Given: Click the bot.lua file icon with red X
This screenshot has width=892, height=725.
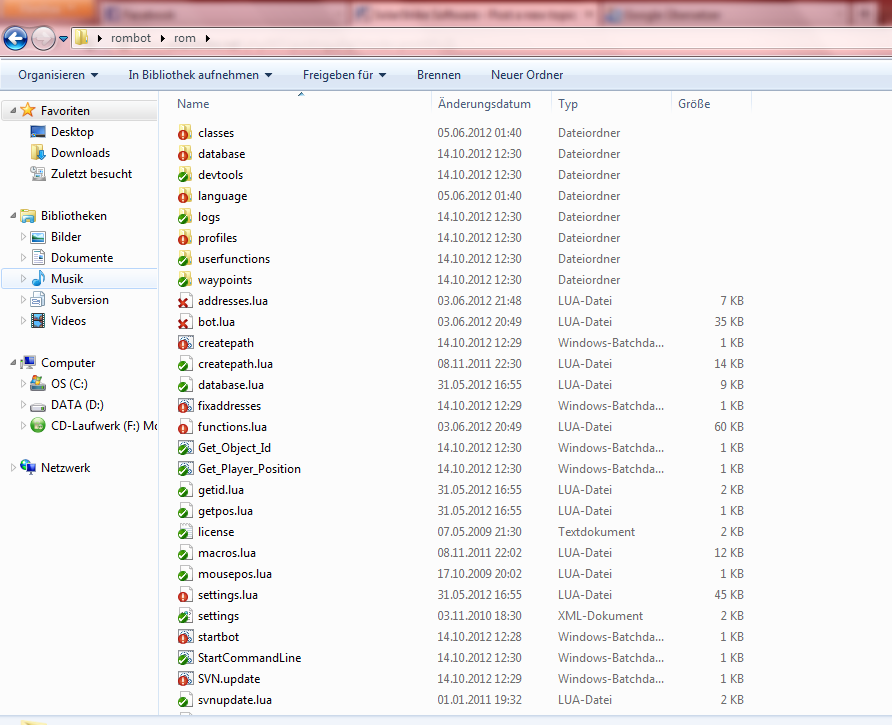Looking at the screenshot, I should click(184, 322).
